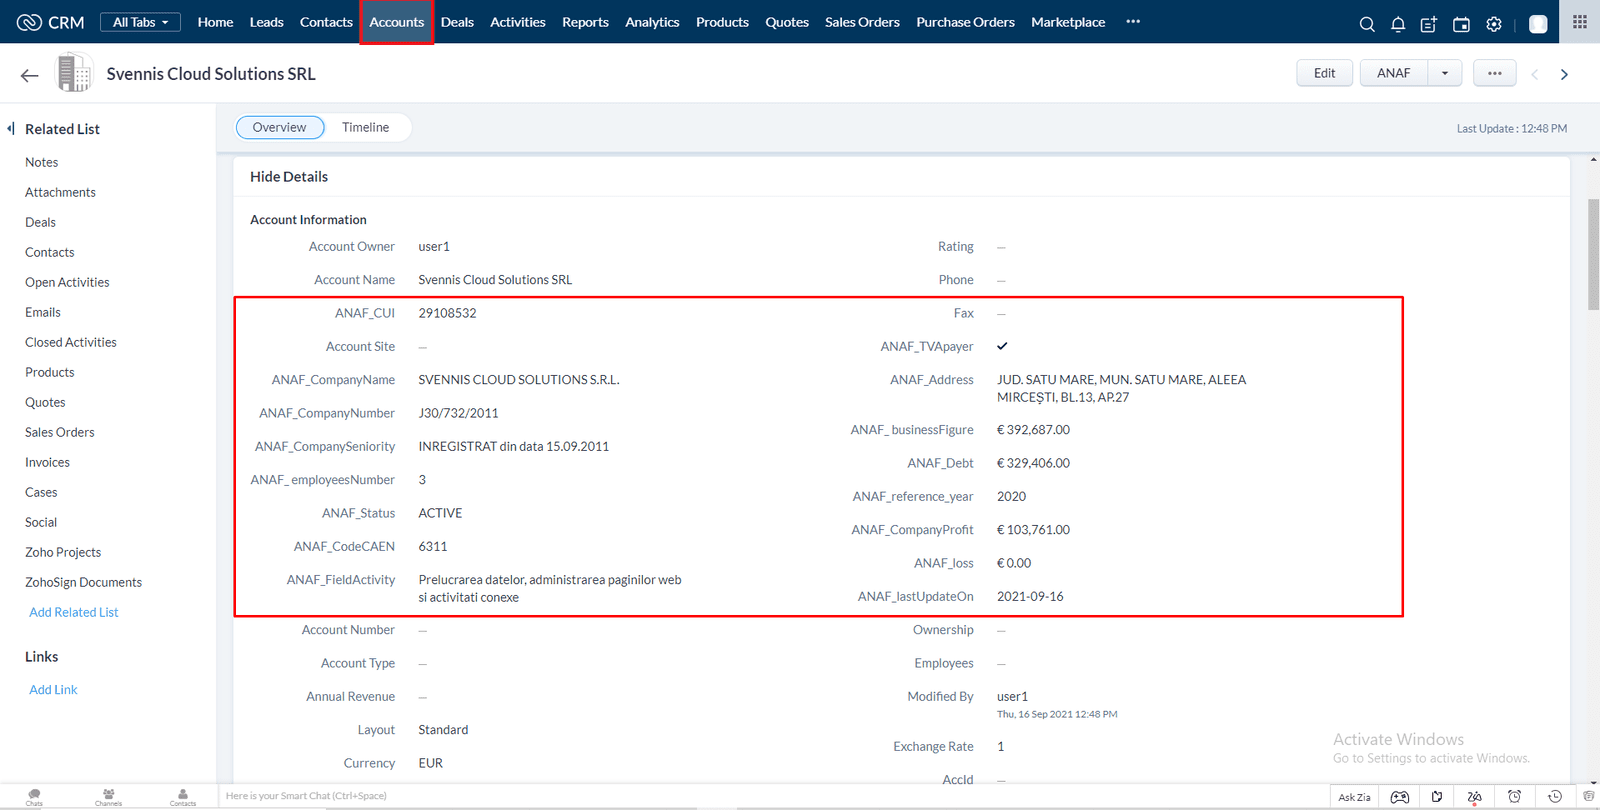The width and height of the screenshot is (1600, 810).
Task: Open the alarm clock reminders icon
Action: coord(1514,797)
